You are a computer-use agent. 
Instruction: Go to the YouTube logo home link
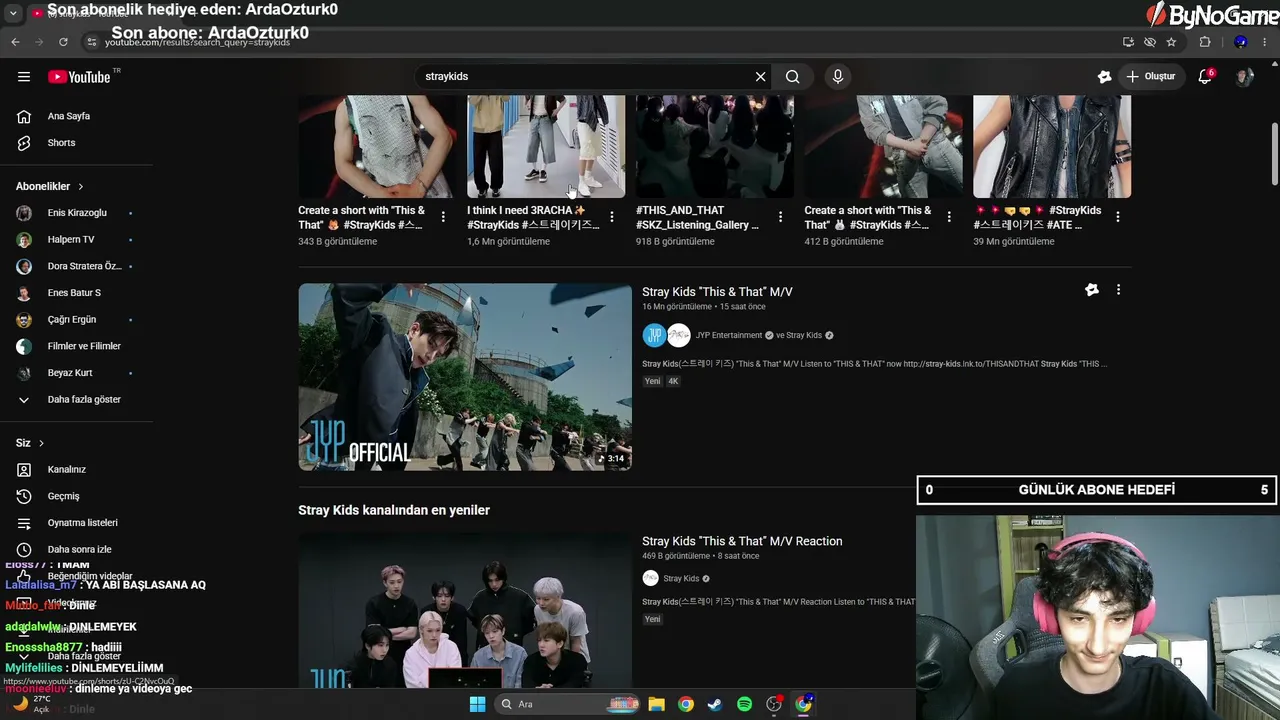(x=79, y=77)
